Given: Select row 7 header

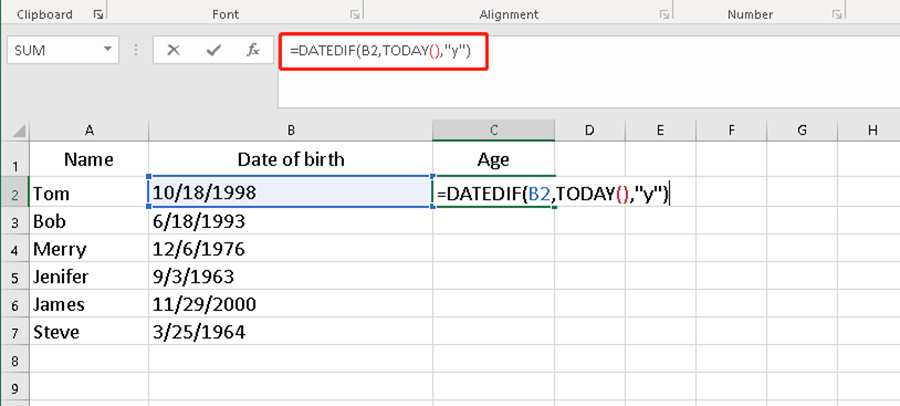Looking at the screenshot, I should (15, 333).
